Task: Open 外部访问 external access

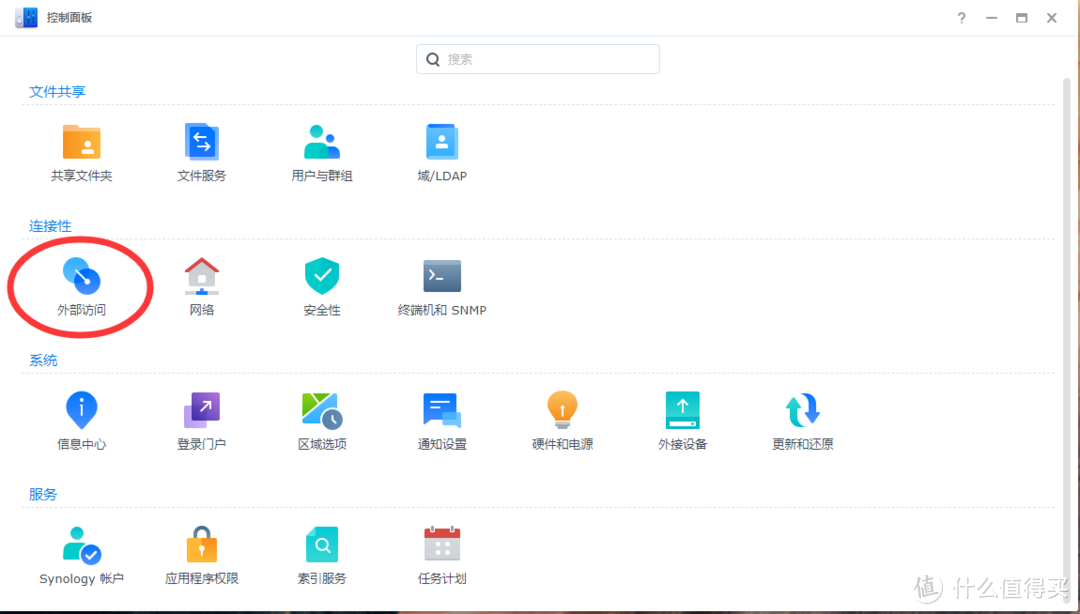Action: click(81, 276)
